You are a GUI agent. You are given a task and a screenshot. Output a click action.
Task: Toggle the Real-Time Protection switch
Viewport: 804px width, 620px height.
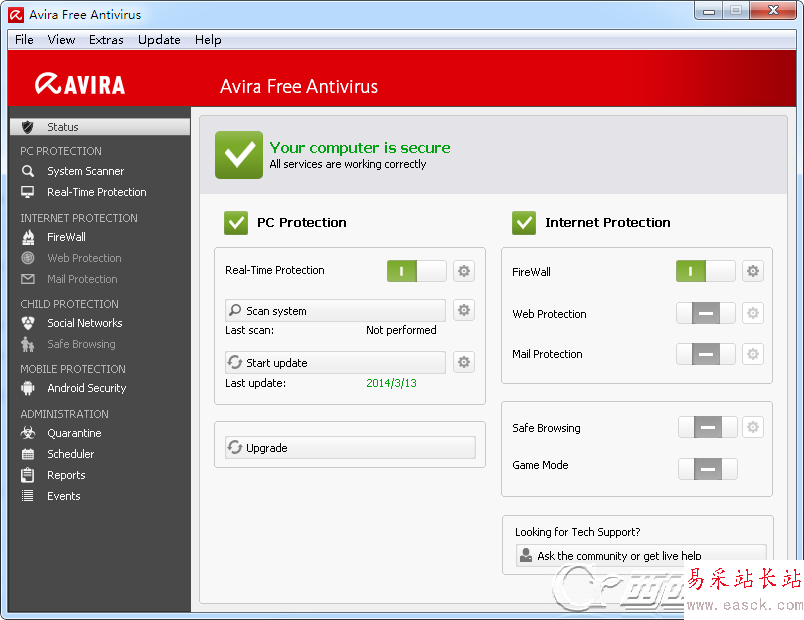click(x=417, y=271)
